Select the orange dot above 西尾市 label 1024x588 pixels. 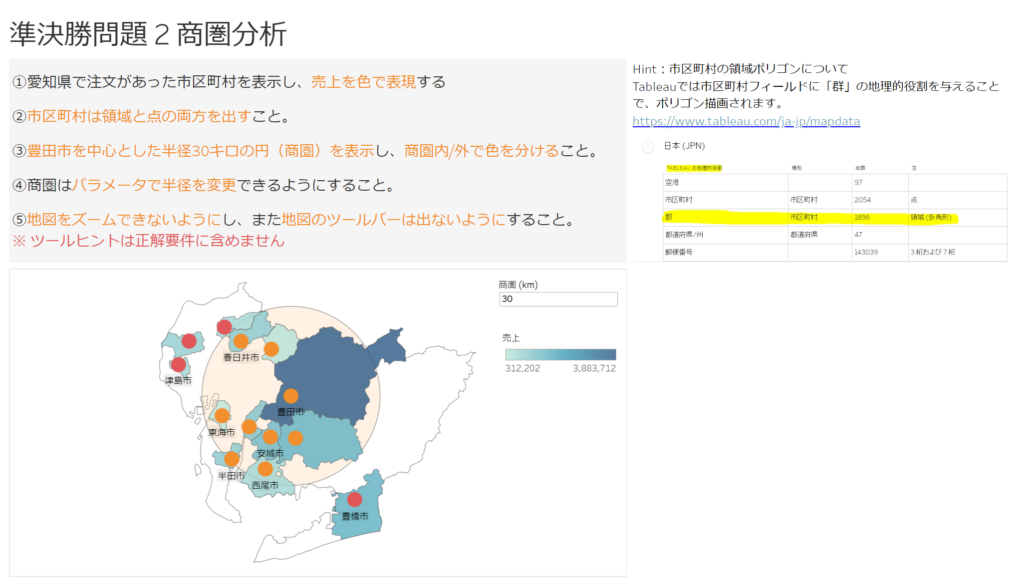[x=264, y=468]
